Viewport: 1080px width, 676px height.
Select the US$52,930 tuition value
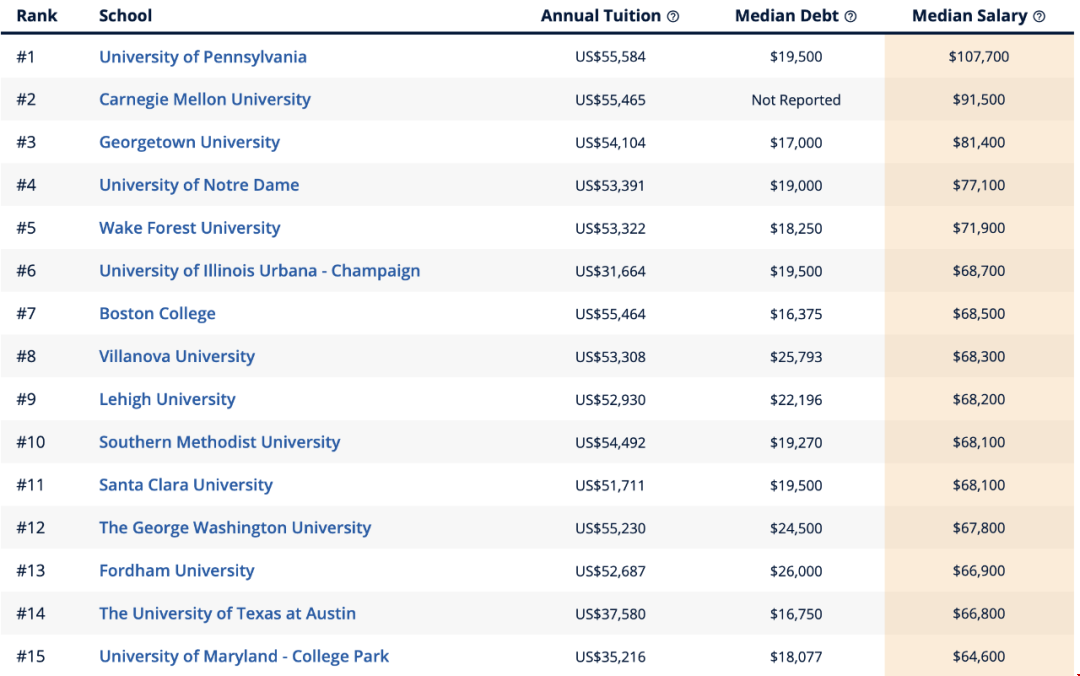pos(610,400)
